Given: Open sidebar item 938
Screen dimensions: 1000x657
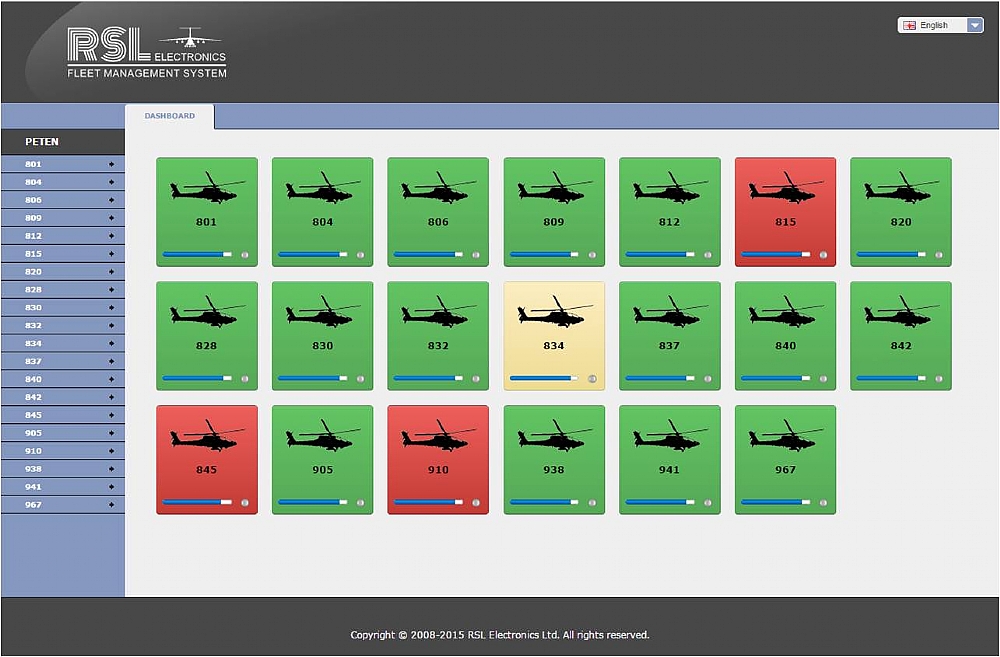Looking at the screenshot, I should click(x=63, y=469).
